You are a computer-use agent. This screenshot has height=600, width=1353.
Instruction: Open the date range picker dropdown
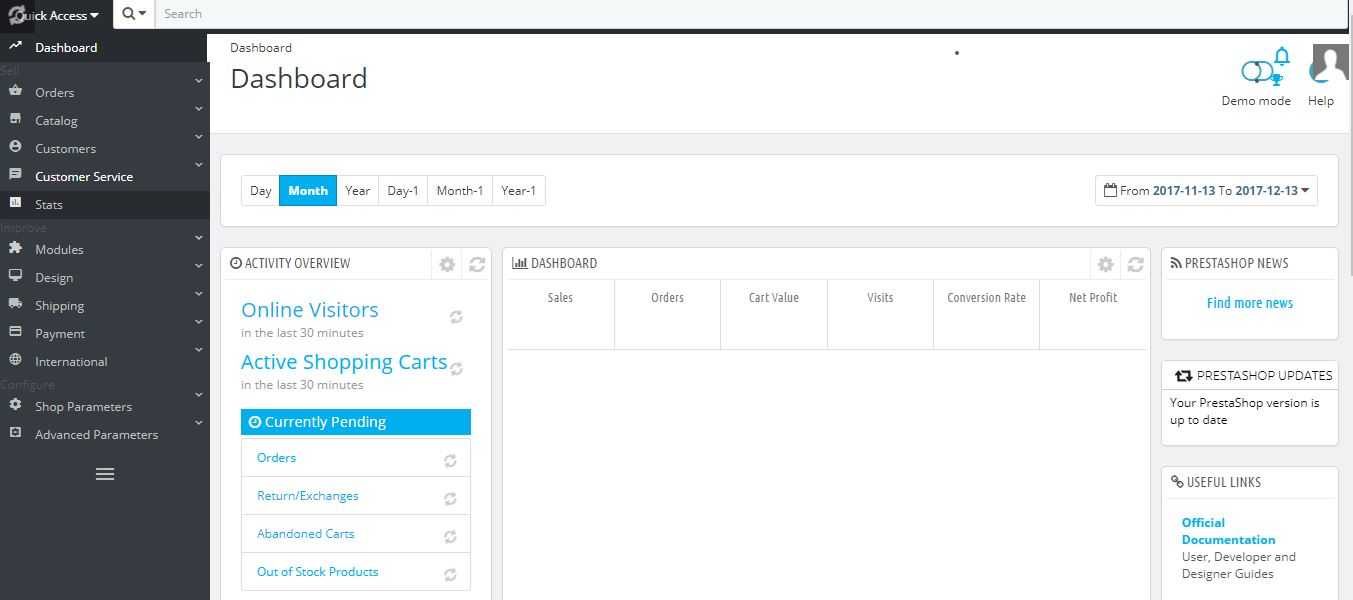[x=1206, y=190]
